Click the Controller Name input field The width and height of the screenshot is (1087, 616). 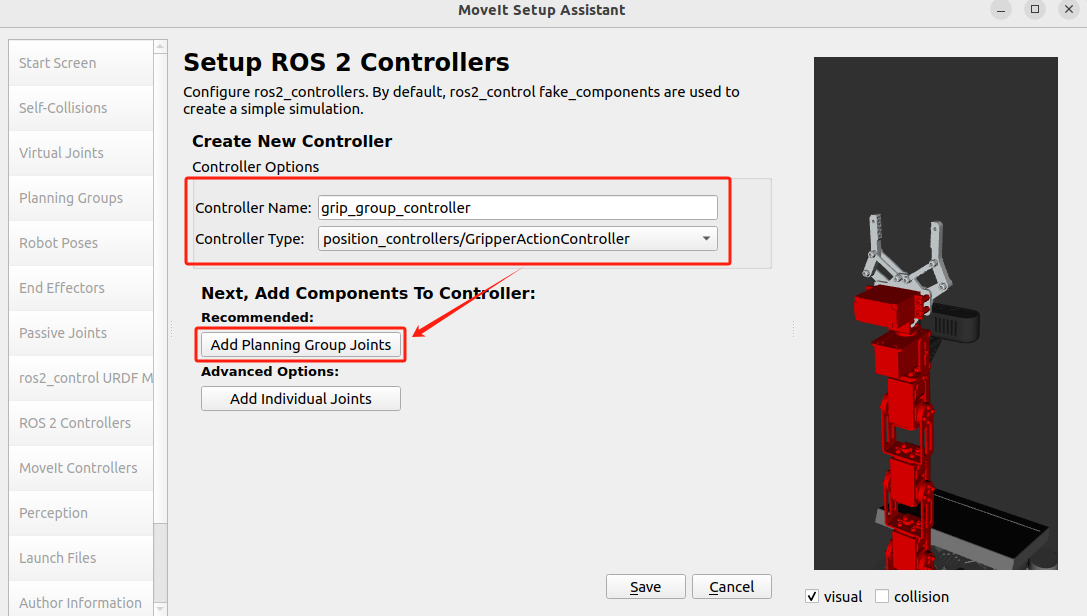coord(518,208)
